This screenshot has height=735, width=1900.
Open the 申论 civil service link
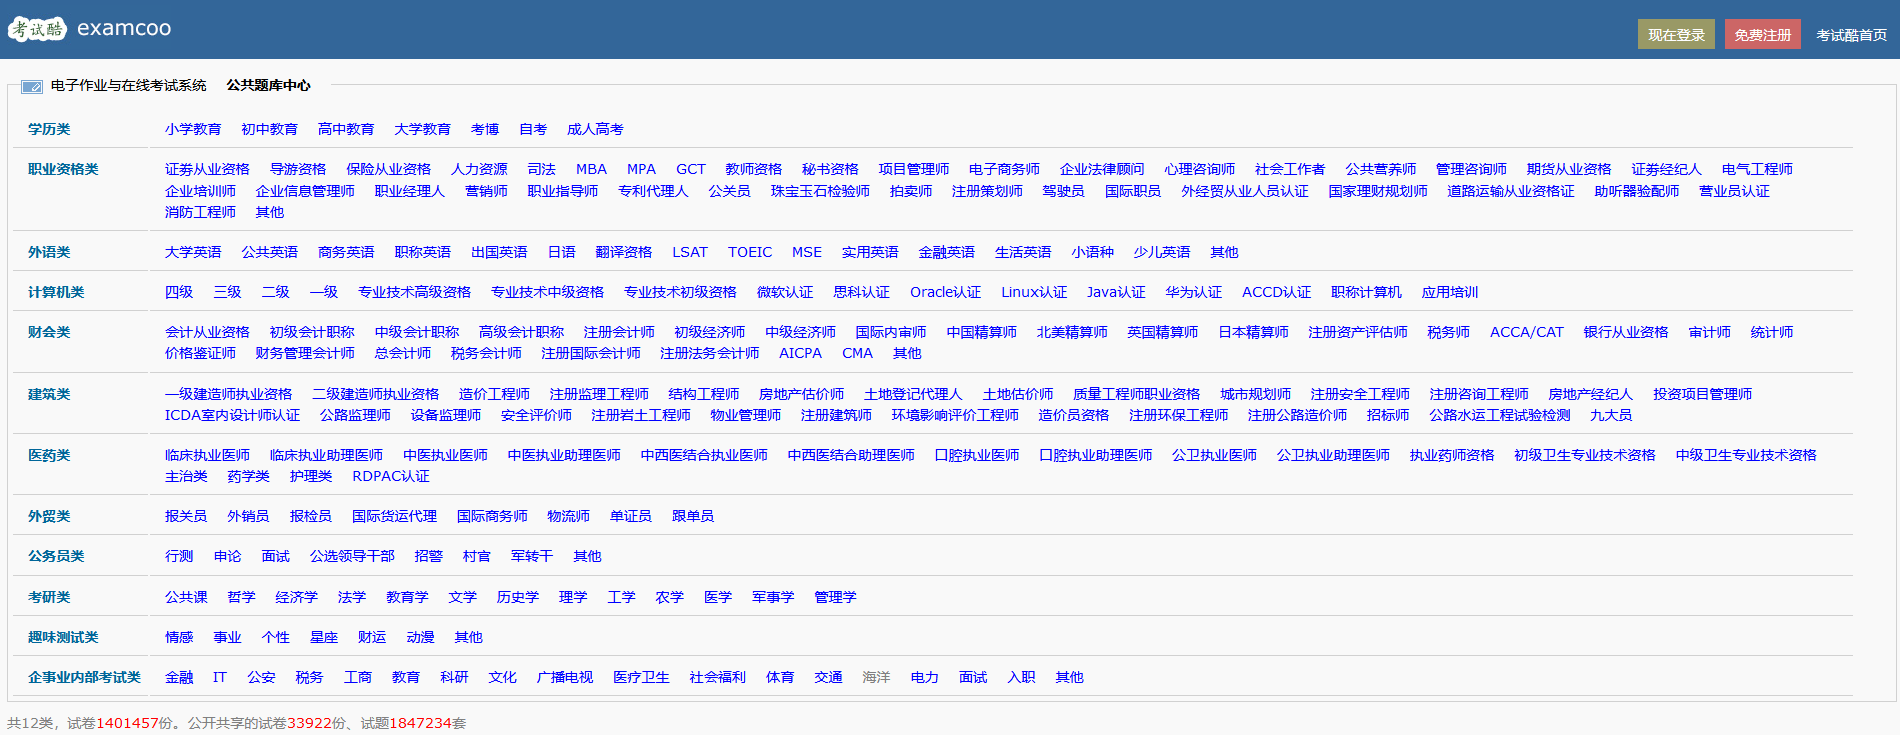(227, 557)
